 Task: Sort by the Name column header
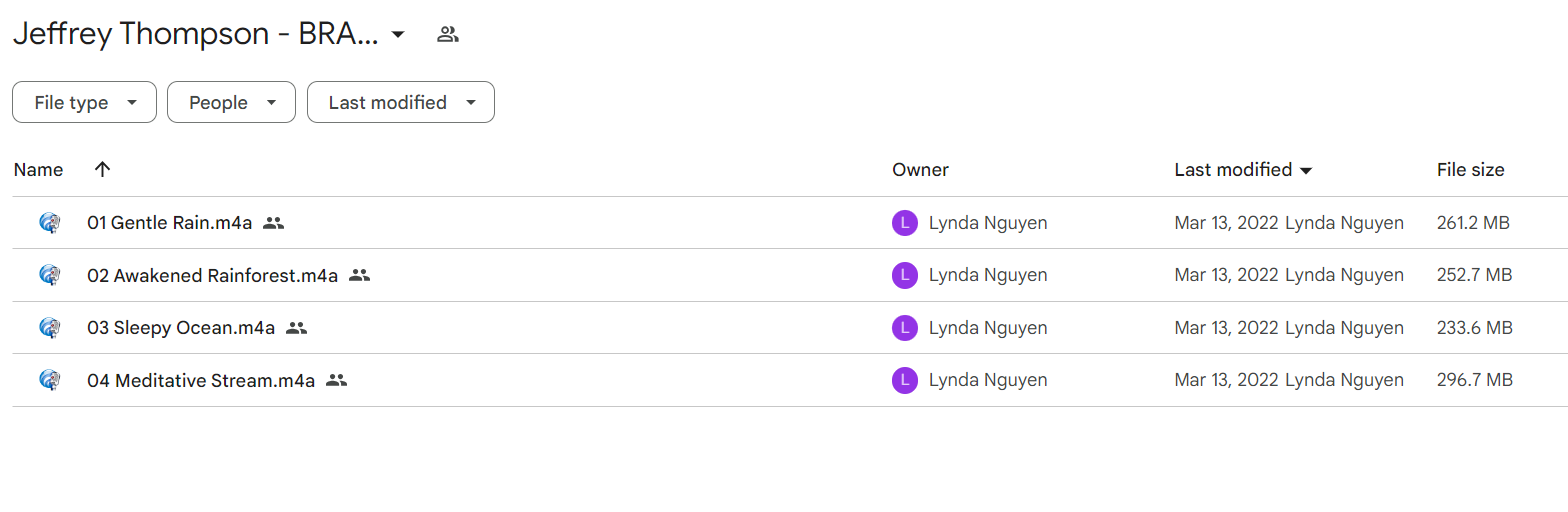38,170
